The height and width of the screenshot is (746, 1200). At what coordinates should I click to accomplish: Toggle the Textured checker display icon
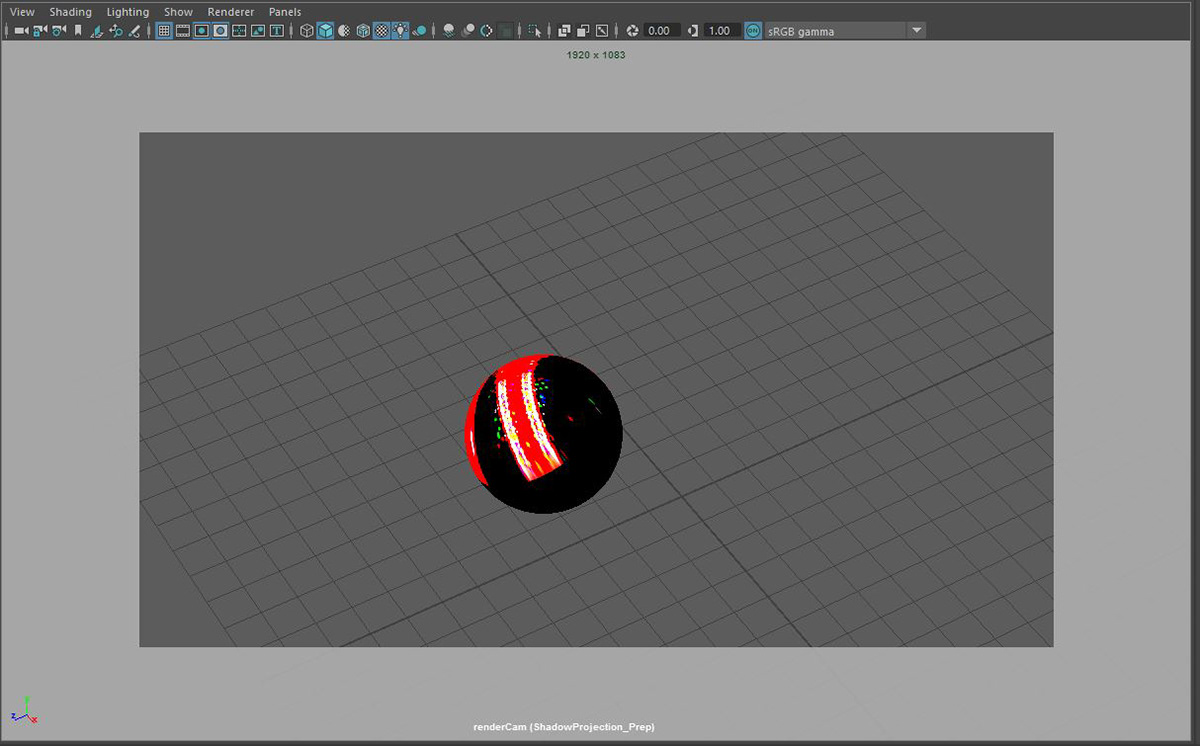[x=382, y=31]
